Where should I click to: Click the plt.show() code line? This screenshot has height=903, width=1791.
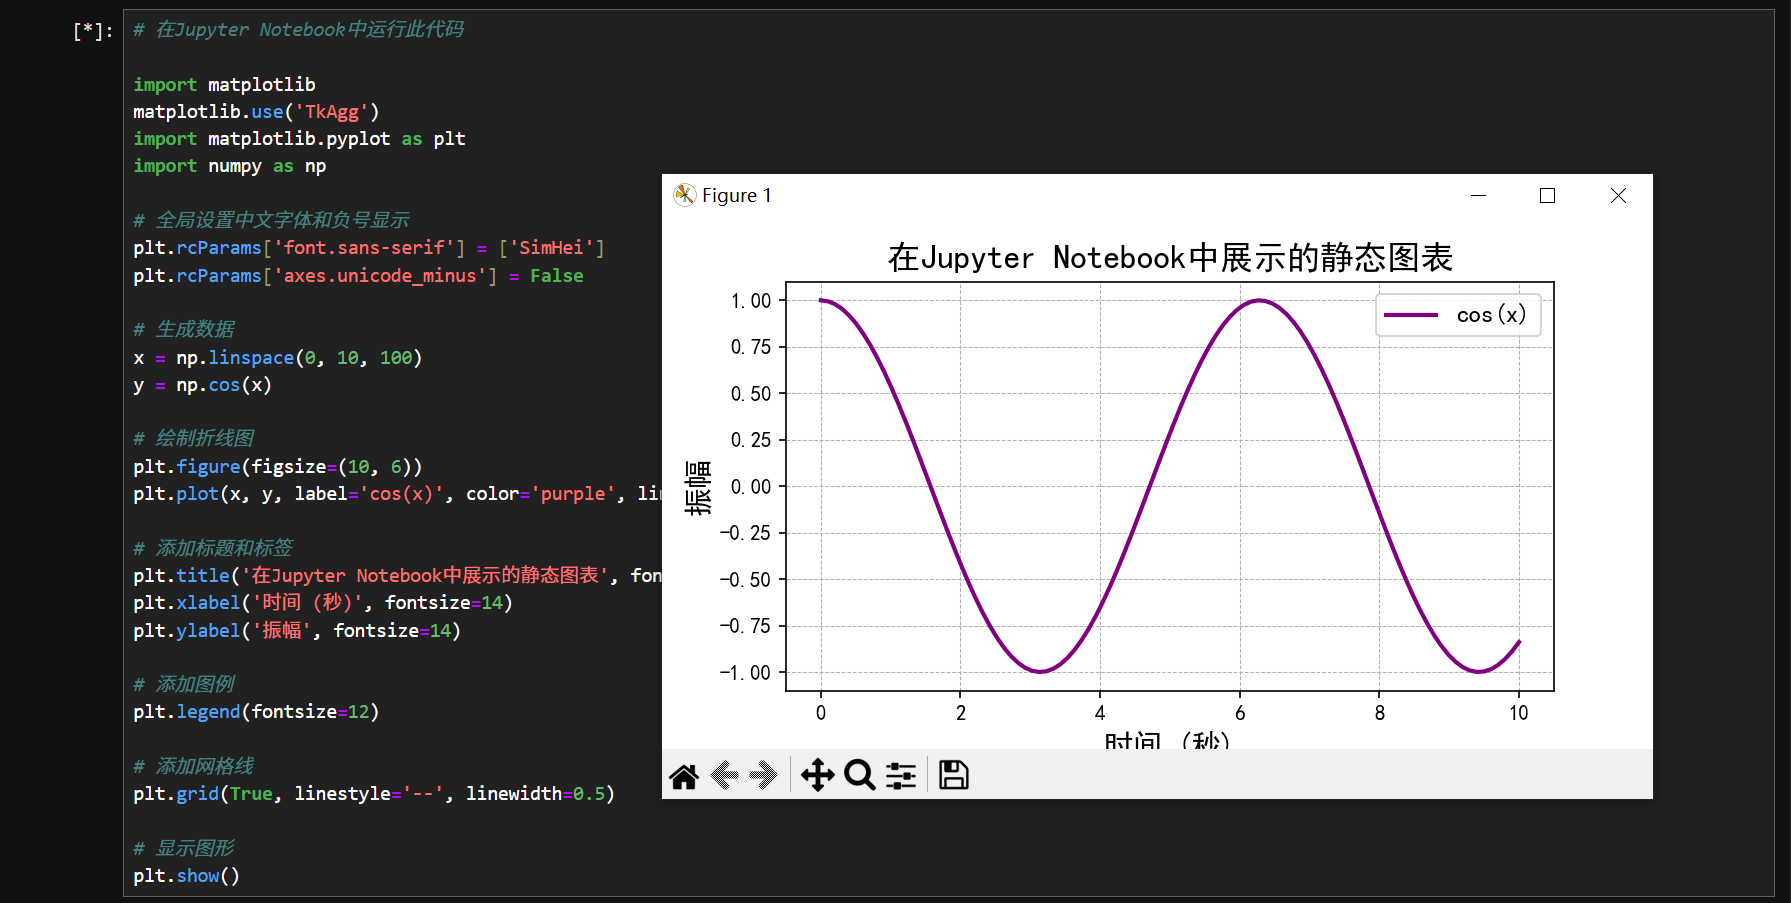187,876
